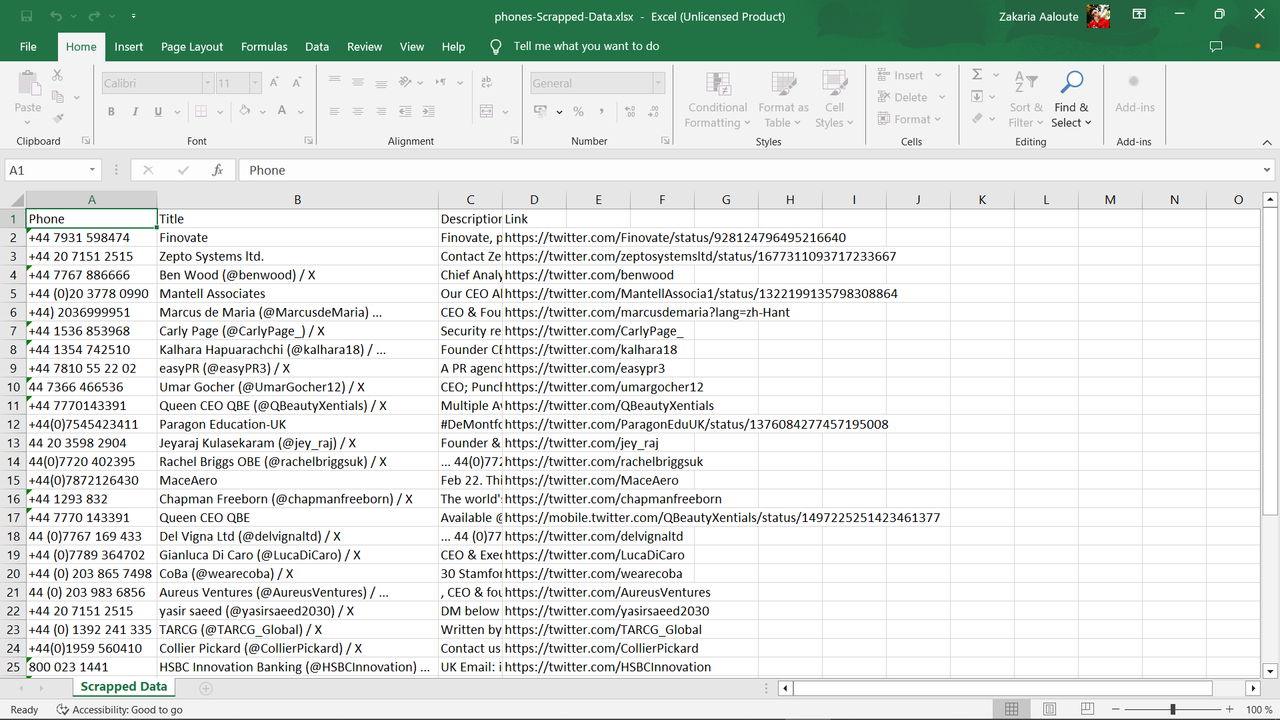Open the Calibri font name dropdown
Screen dimensions: 1280x720
[x=207, y=83]
